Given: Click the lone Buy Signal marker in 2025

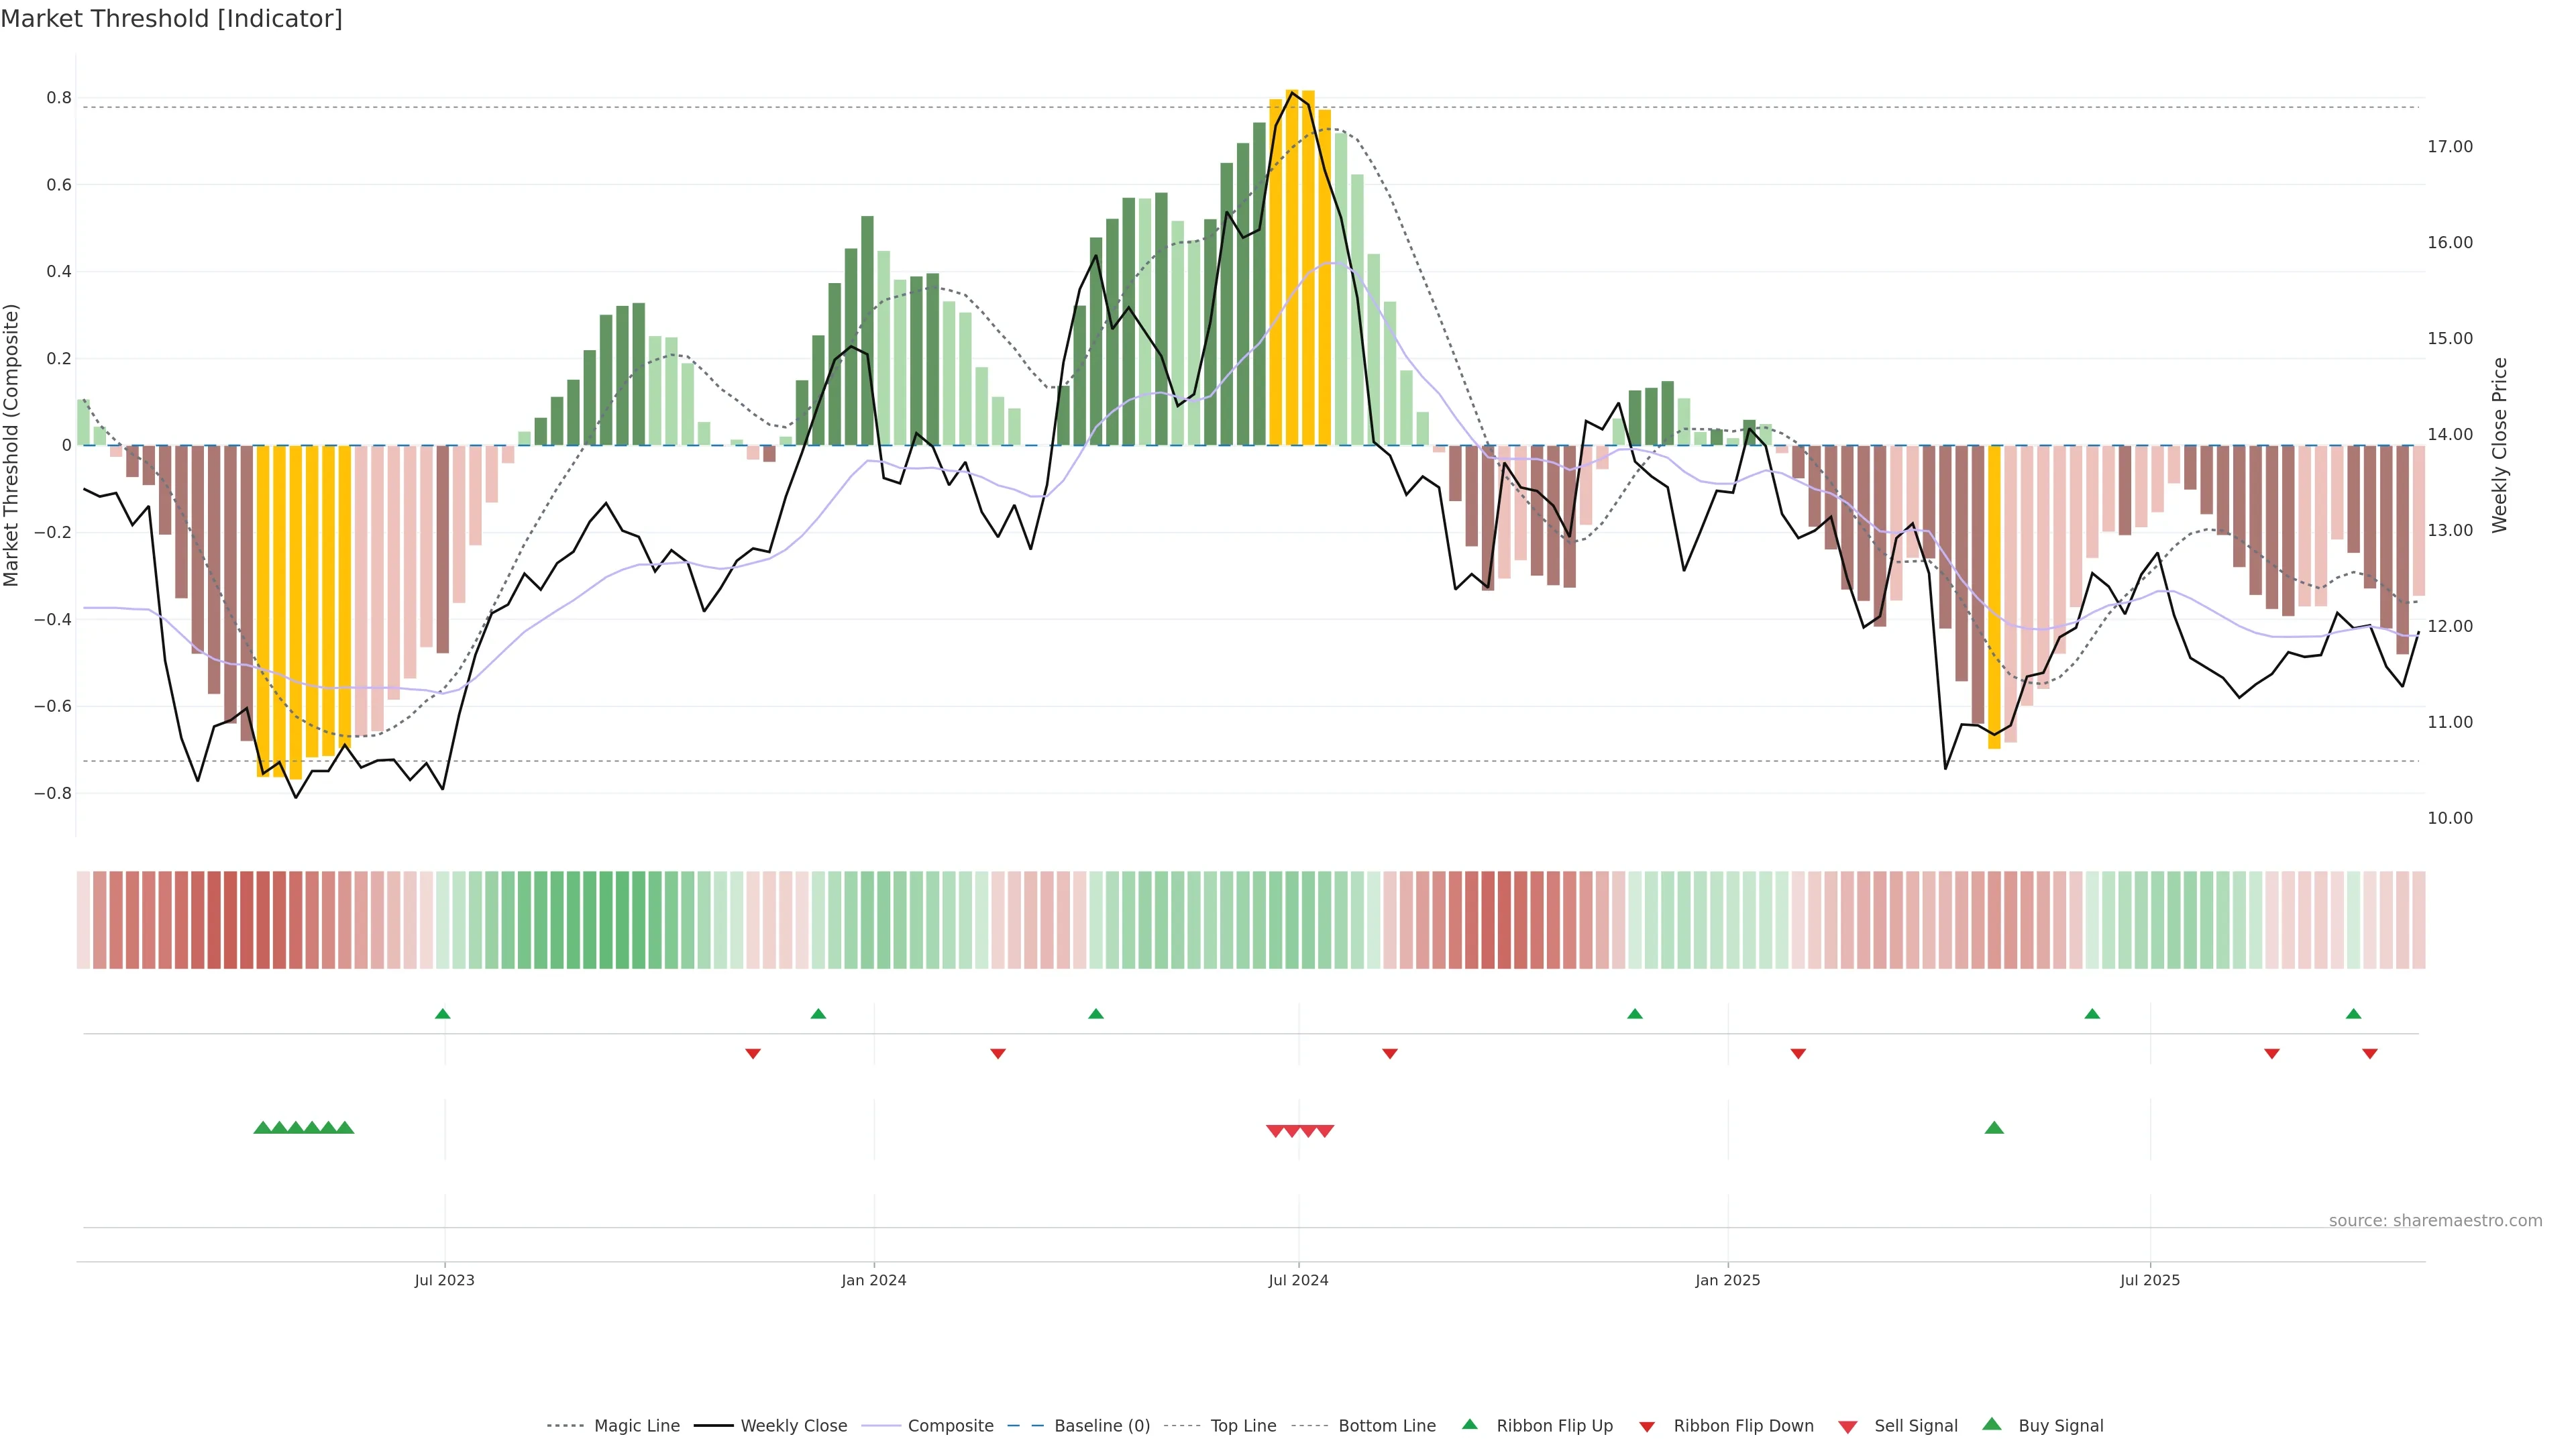Looking at the screenshot, I should (x=1994, y=1128).
